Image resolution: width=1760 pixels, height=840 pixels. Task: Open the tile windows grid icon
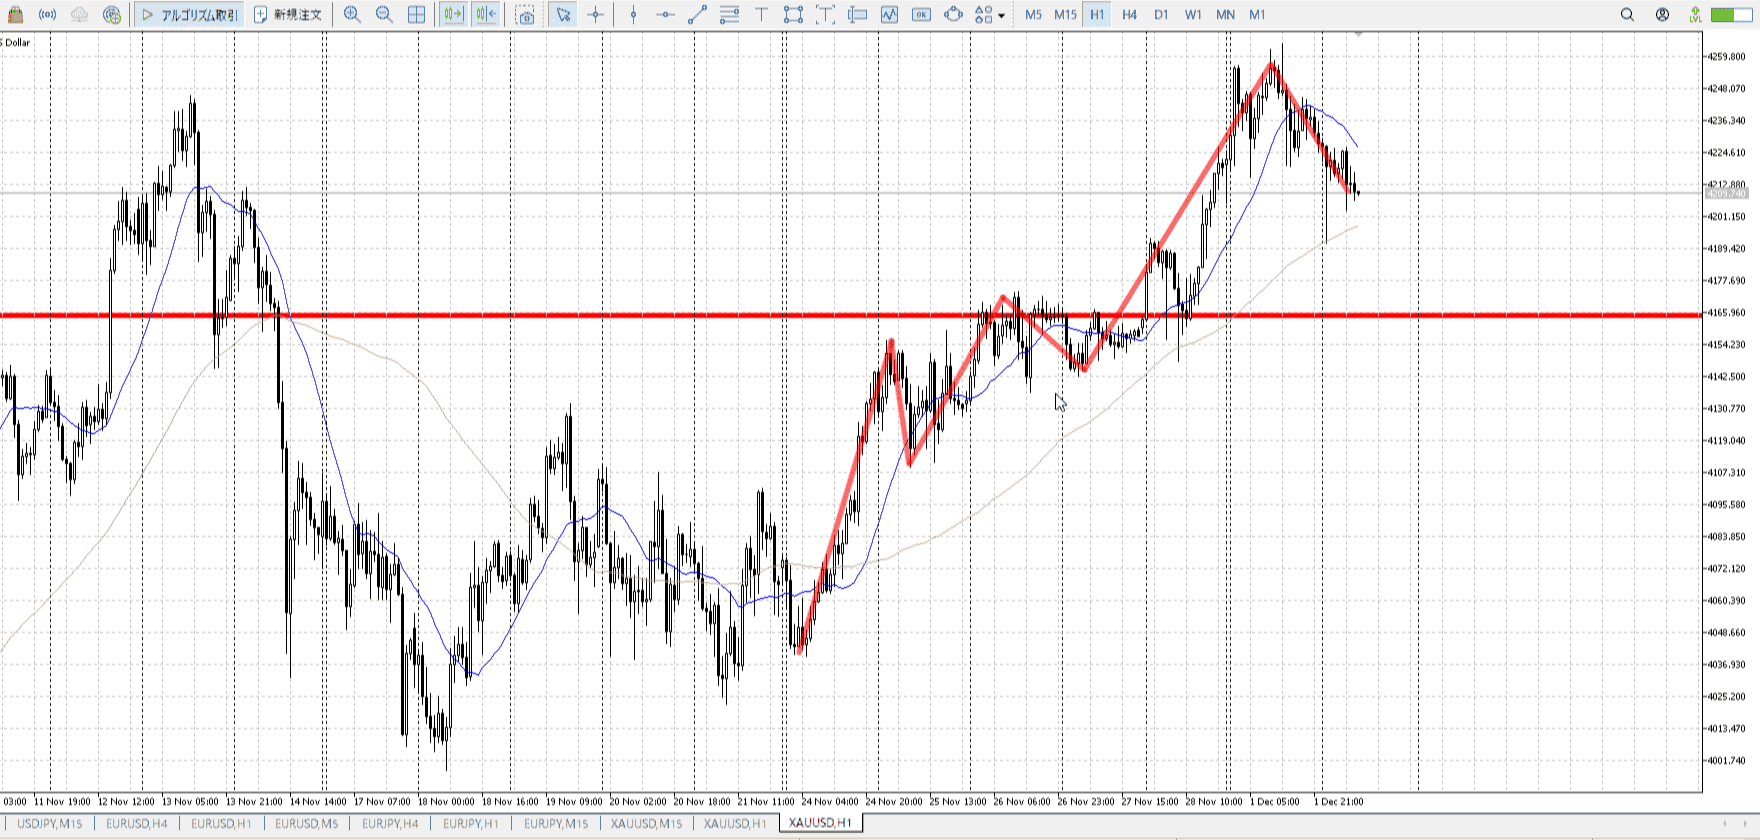tap(417, 15)
